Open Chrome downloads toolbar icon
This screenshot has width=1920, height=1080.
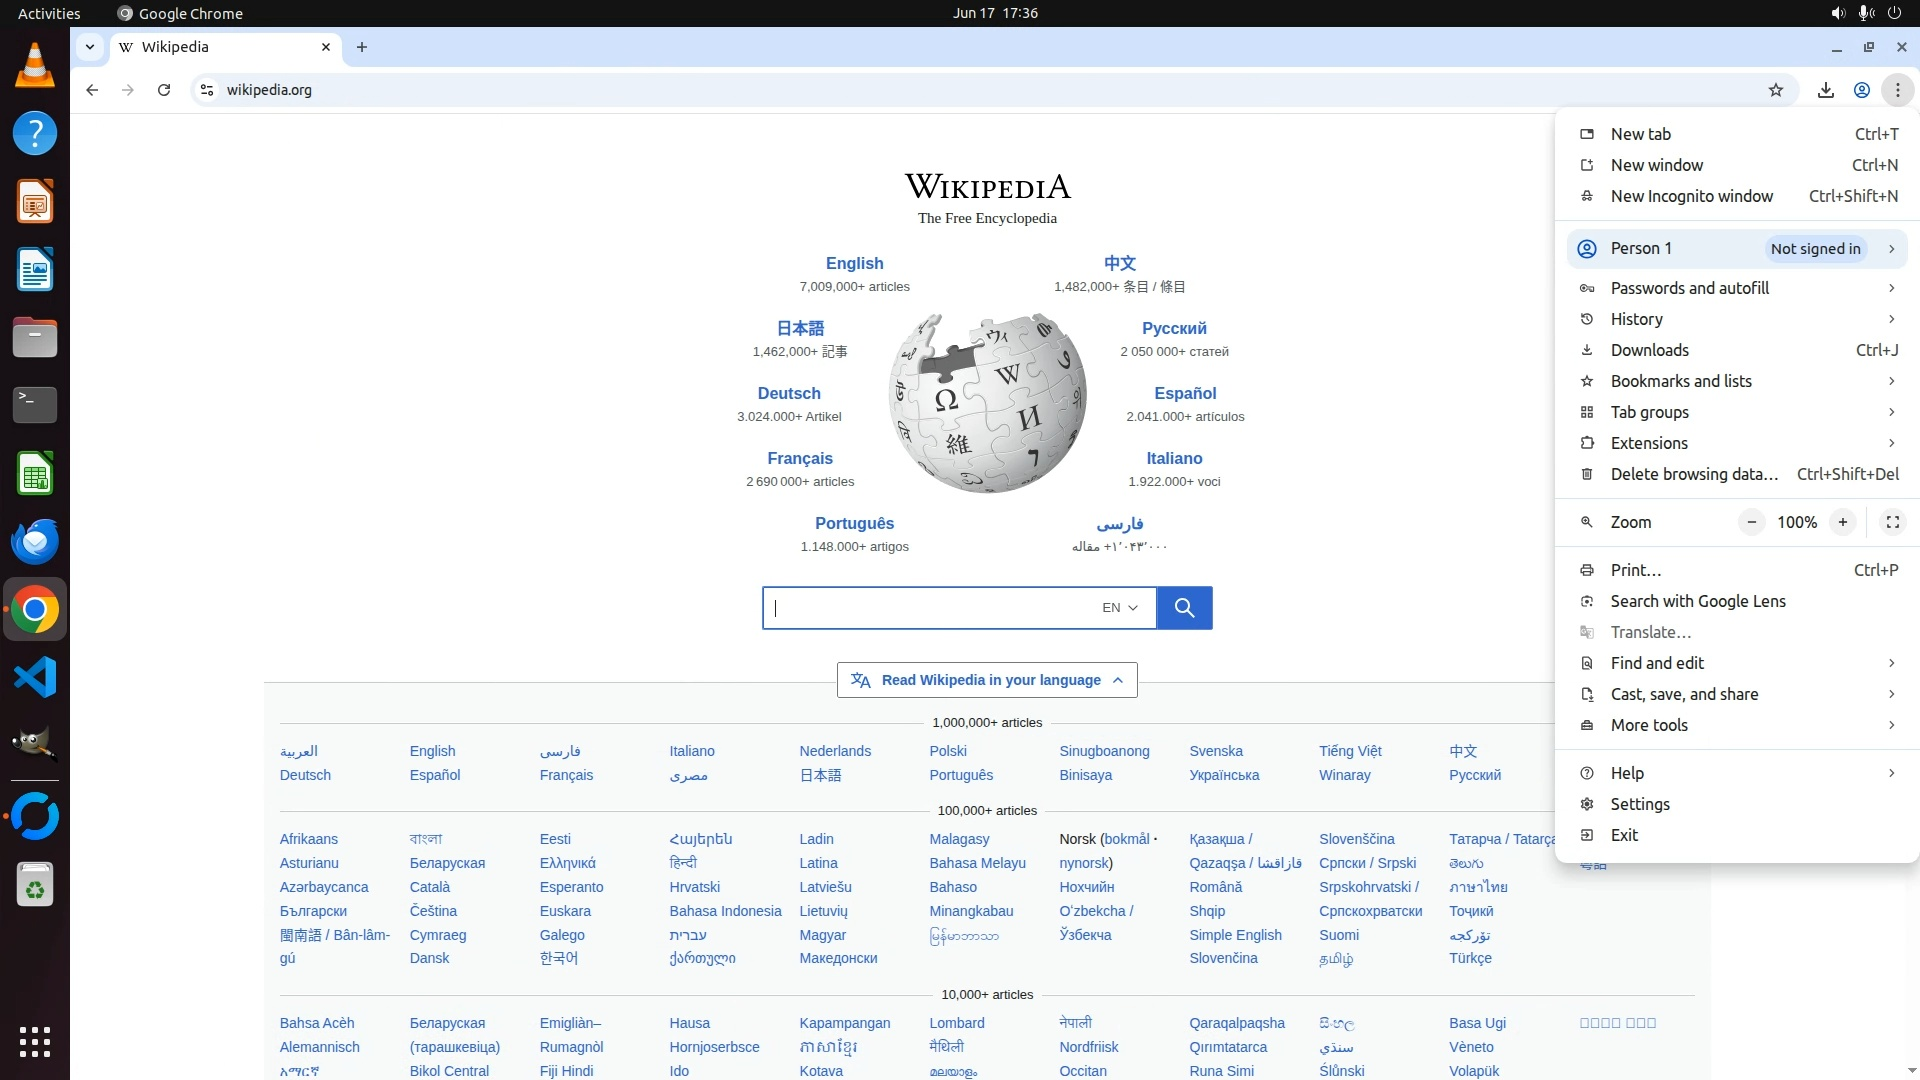tap(1826, 90)
